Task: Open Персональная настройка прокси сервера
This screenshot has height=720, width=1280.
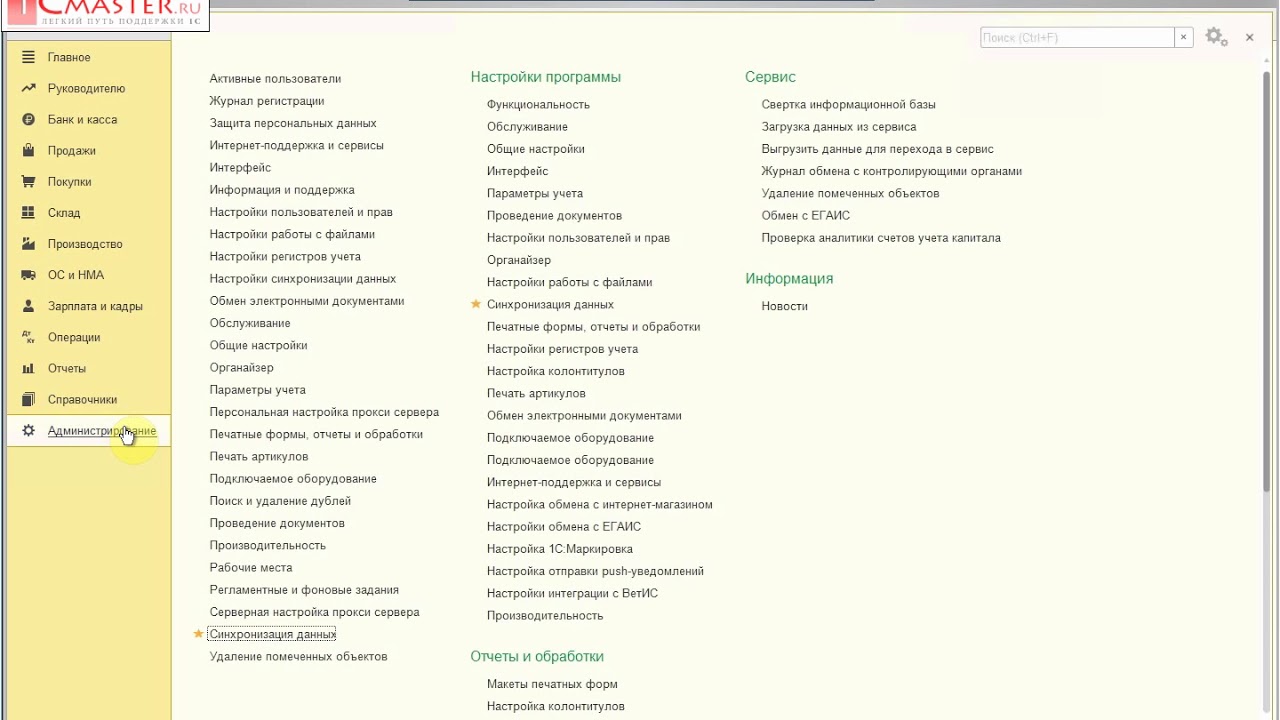Action: (324, 412)
